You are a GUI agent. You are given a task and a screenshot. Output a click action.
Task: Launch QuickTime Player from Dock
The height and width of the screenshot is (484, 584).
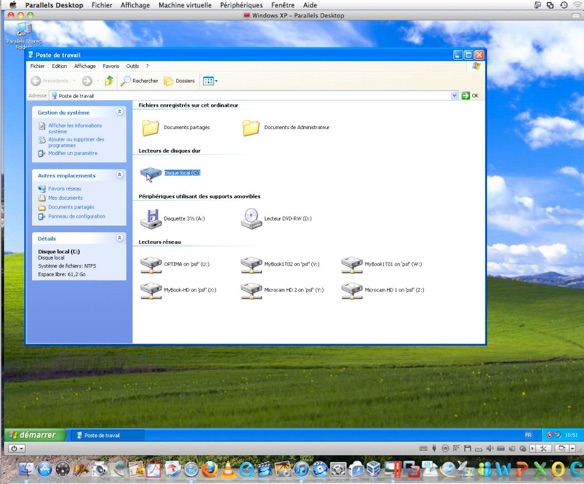pos(246,469)
